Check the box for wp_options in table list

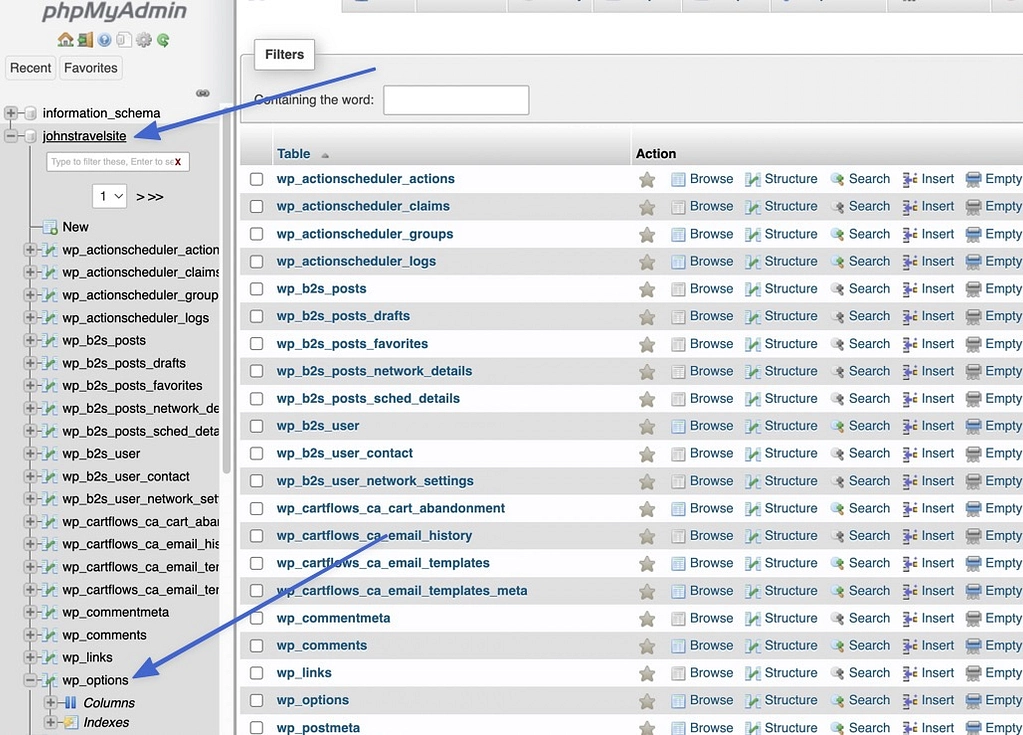(256, 700)
